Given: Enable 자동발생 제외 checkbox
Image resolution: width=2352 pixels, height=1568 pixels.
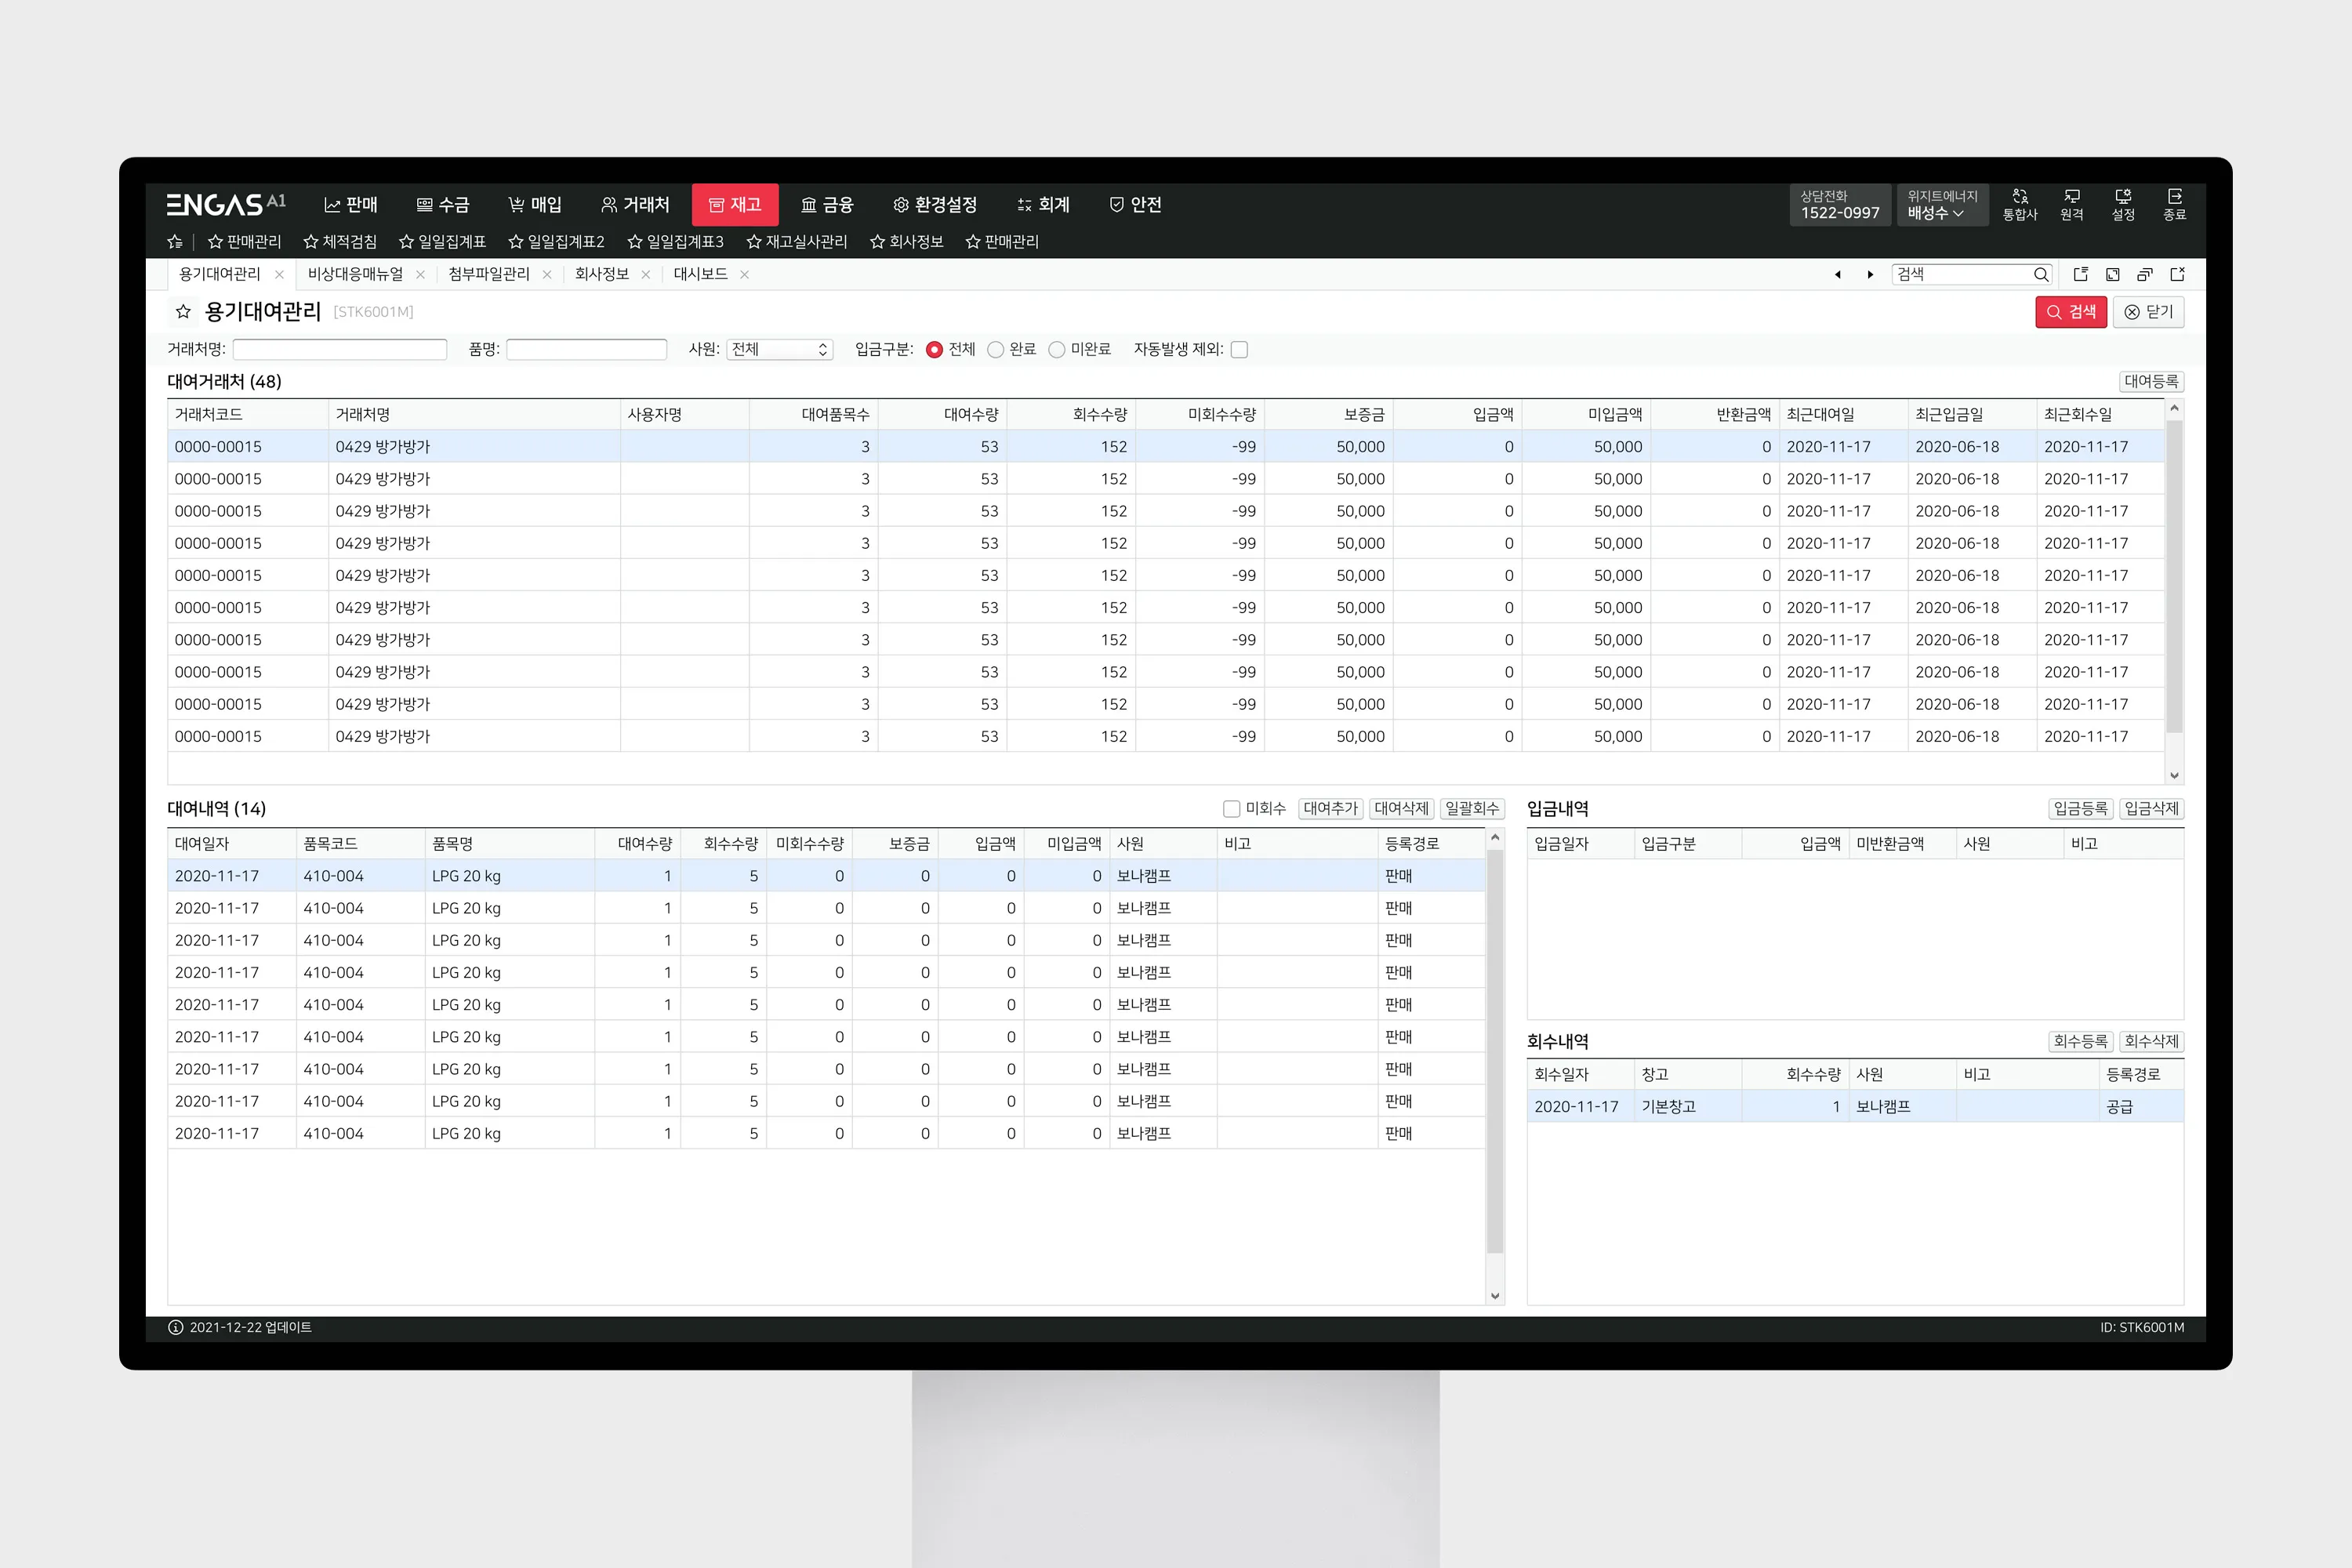Looking at the screenshot, I should tap(1239, 349).
